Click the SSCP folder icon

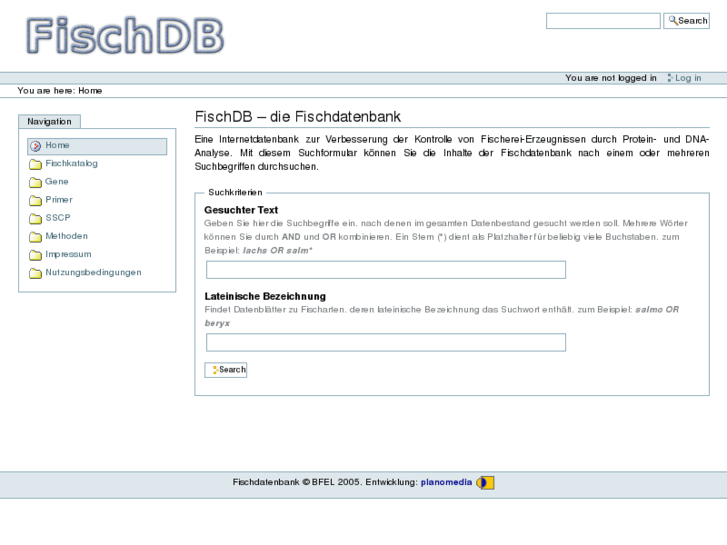(35, 218)
